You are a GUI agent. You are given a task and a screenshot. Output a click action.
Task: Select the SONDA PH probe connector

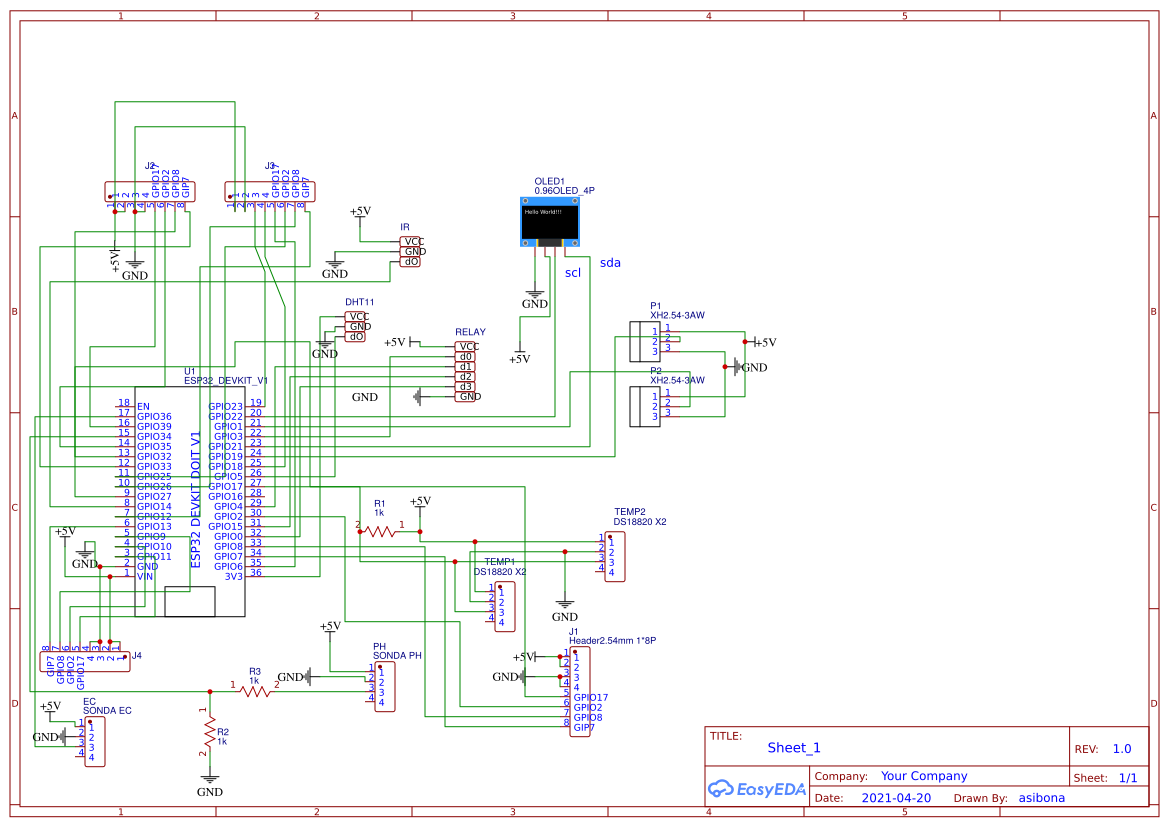(383, 689)
